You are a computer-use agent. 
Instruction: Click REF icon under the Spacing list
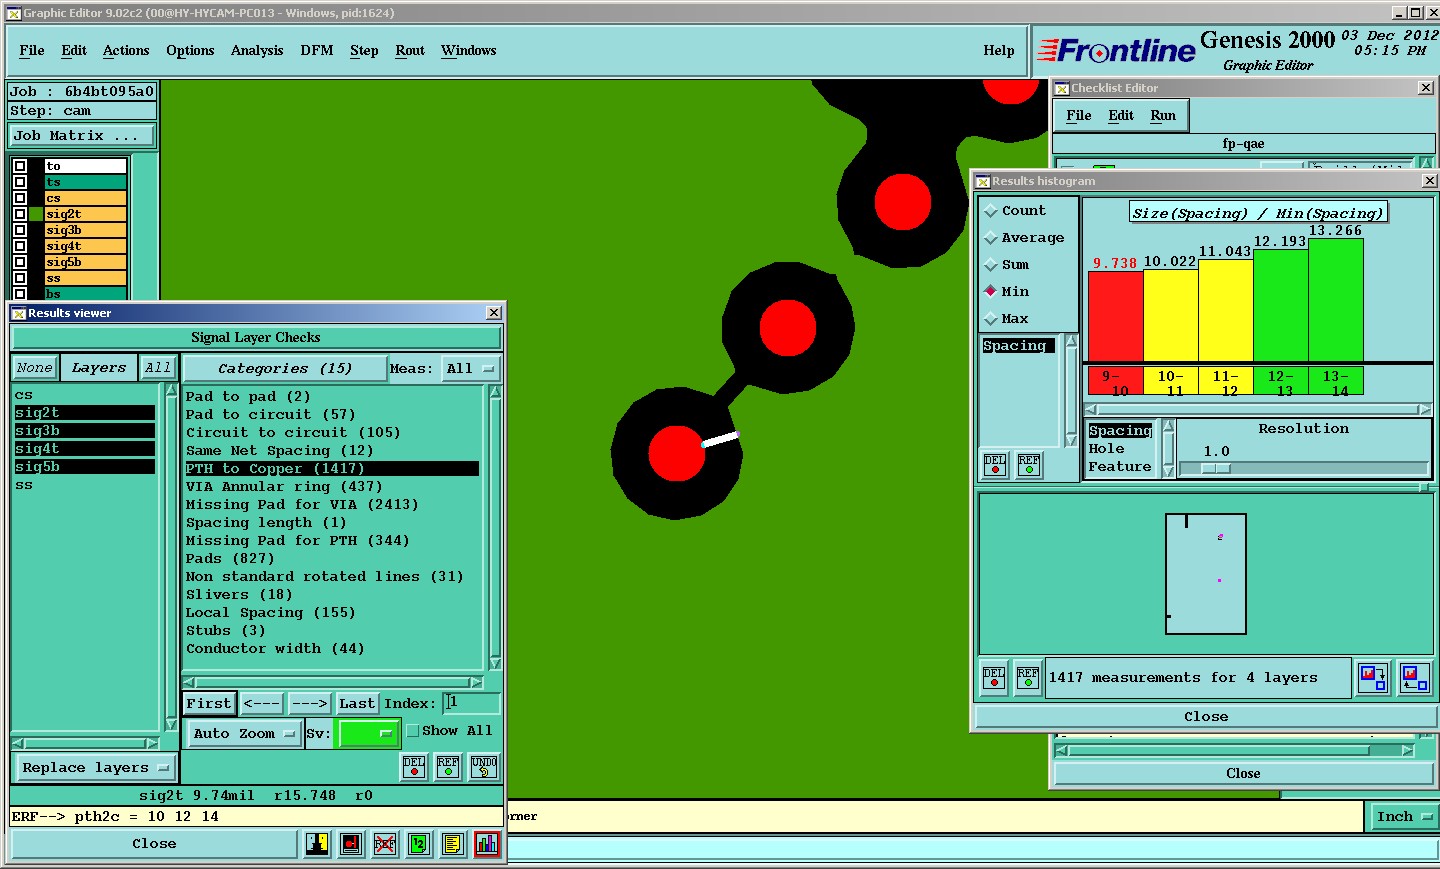point(1029,465)
